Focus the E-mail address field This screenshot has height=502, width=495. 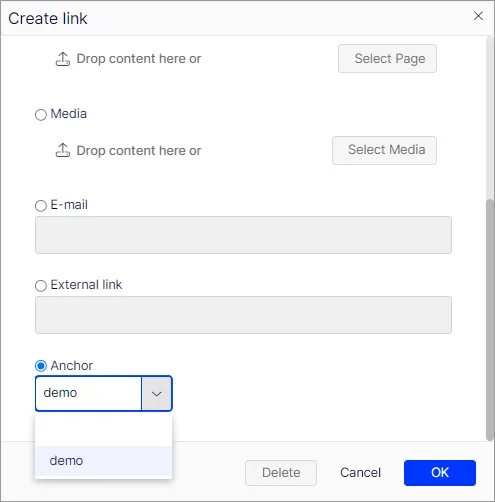pos(243,235)
